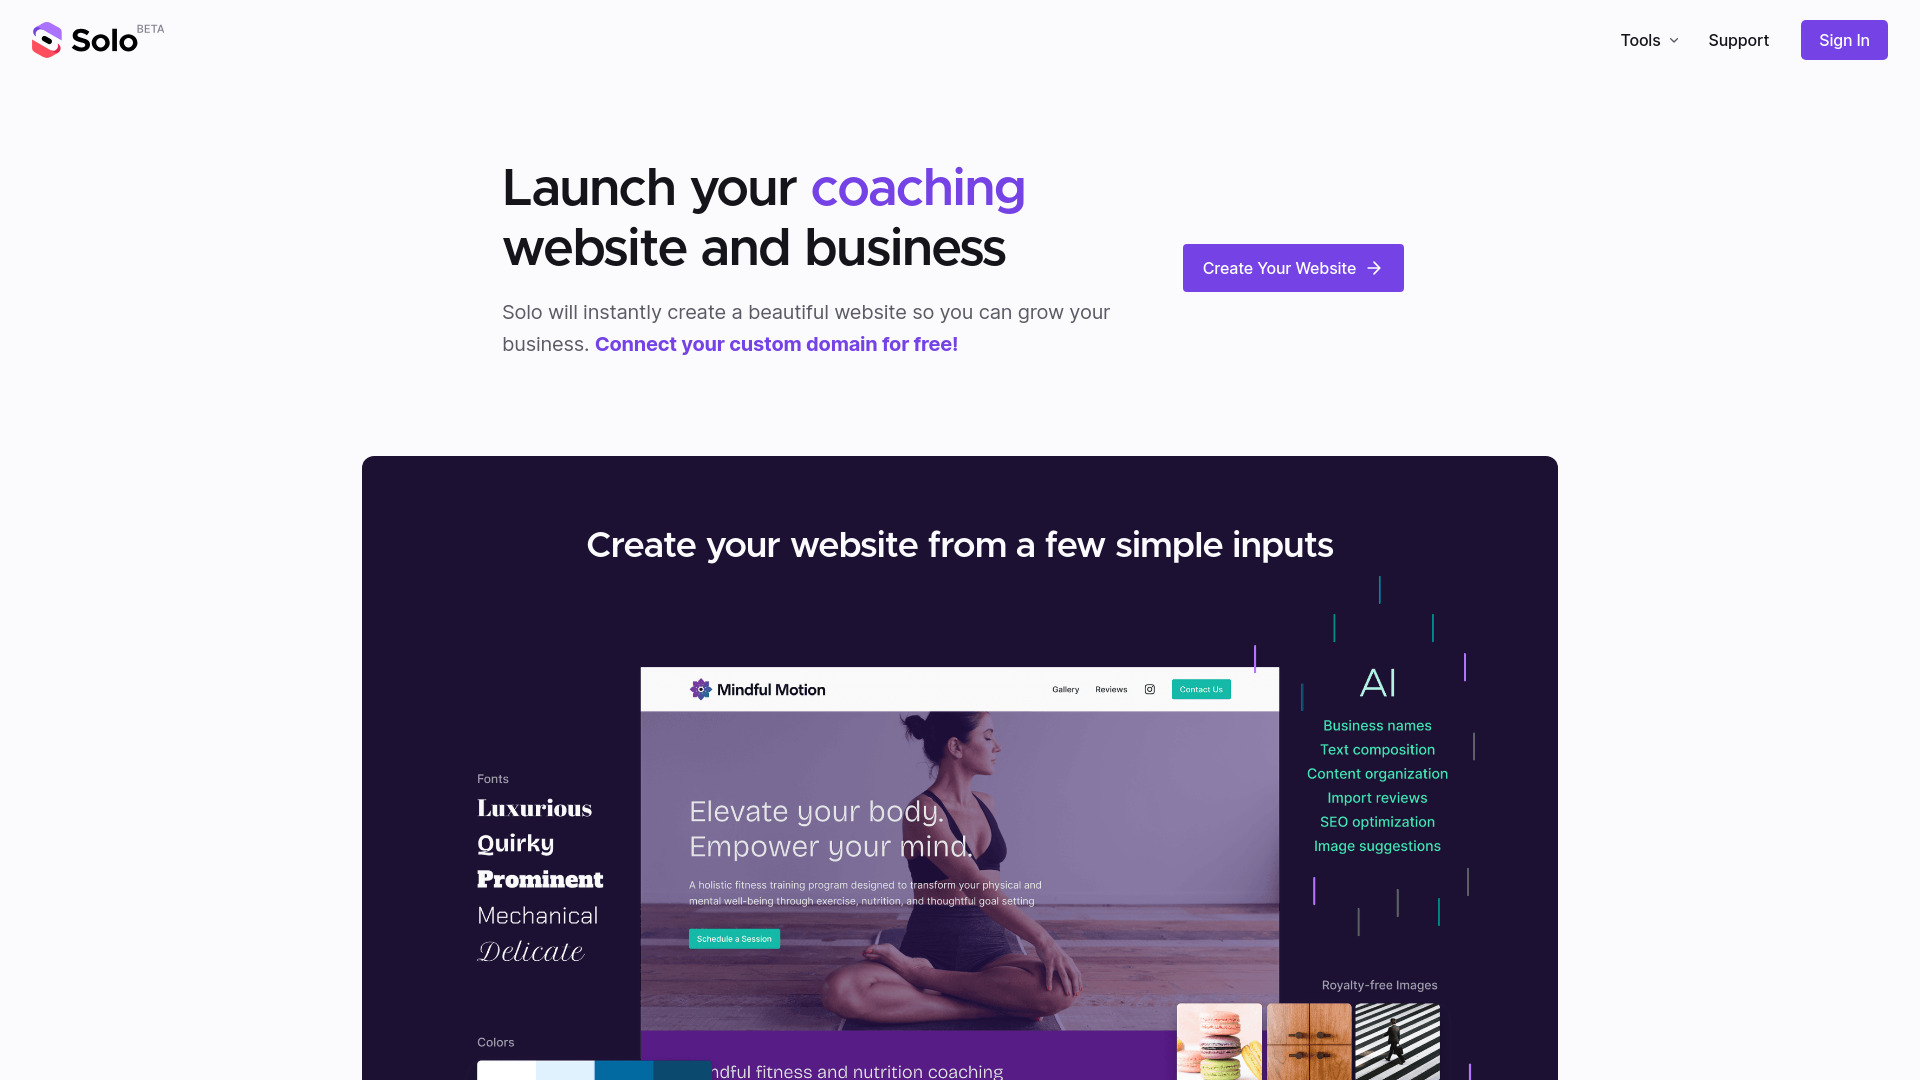Click the zebra-striped image thumbnail on right

click(x=1395, y=1046)
